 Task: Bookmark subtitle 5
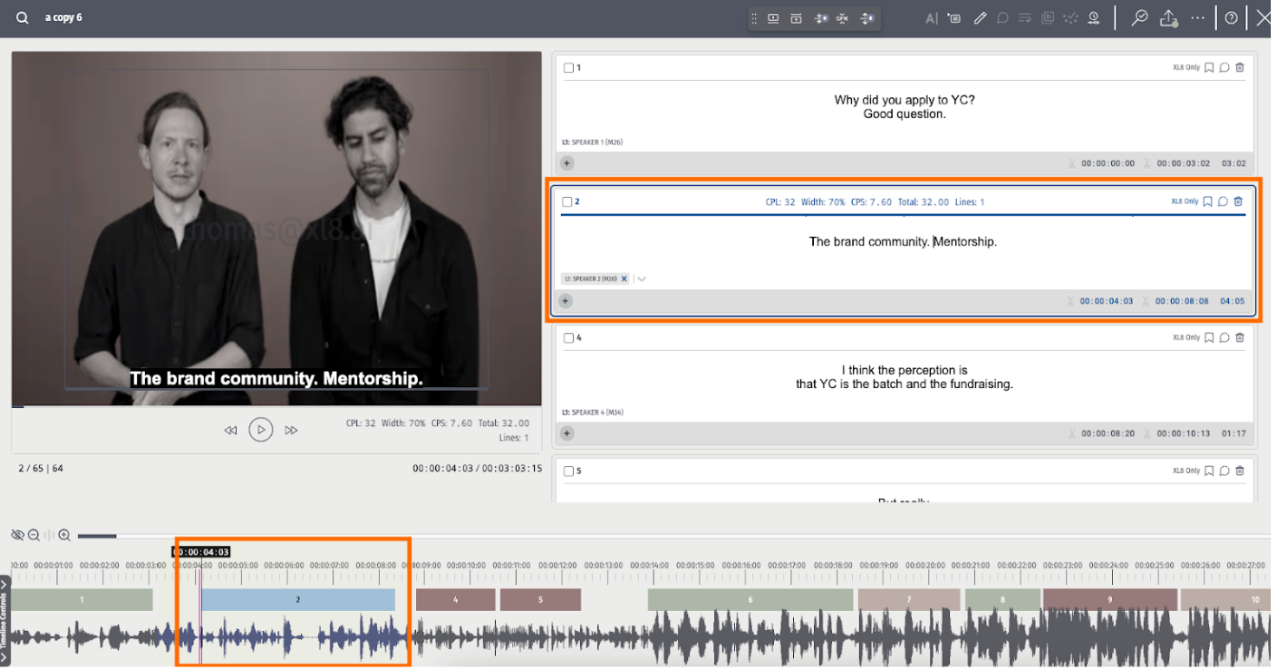point(1209,471)
